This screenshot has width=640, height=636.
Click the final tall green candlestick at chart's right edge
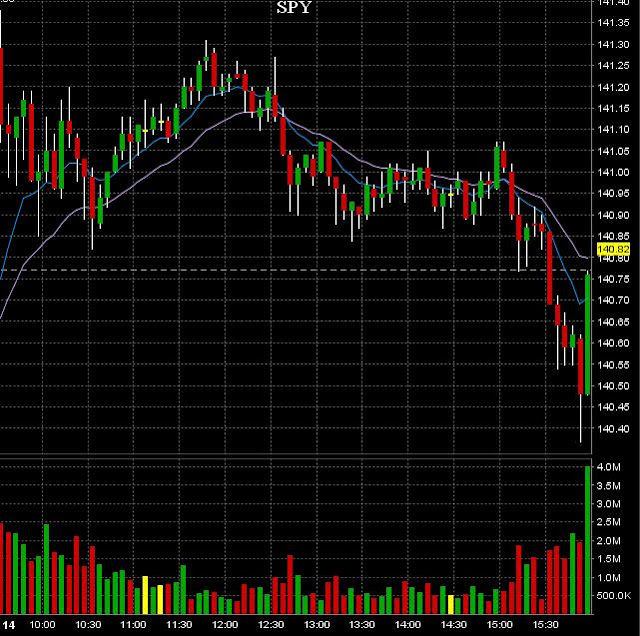coord(588,333)
